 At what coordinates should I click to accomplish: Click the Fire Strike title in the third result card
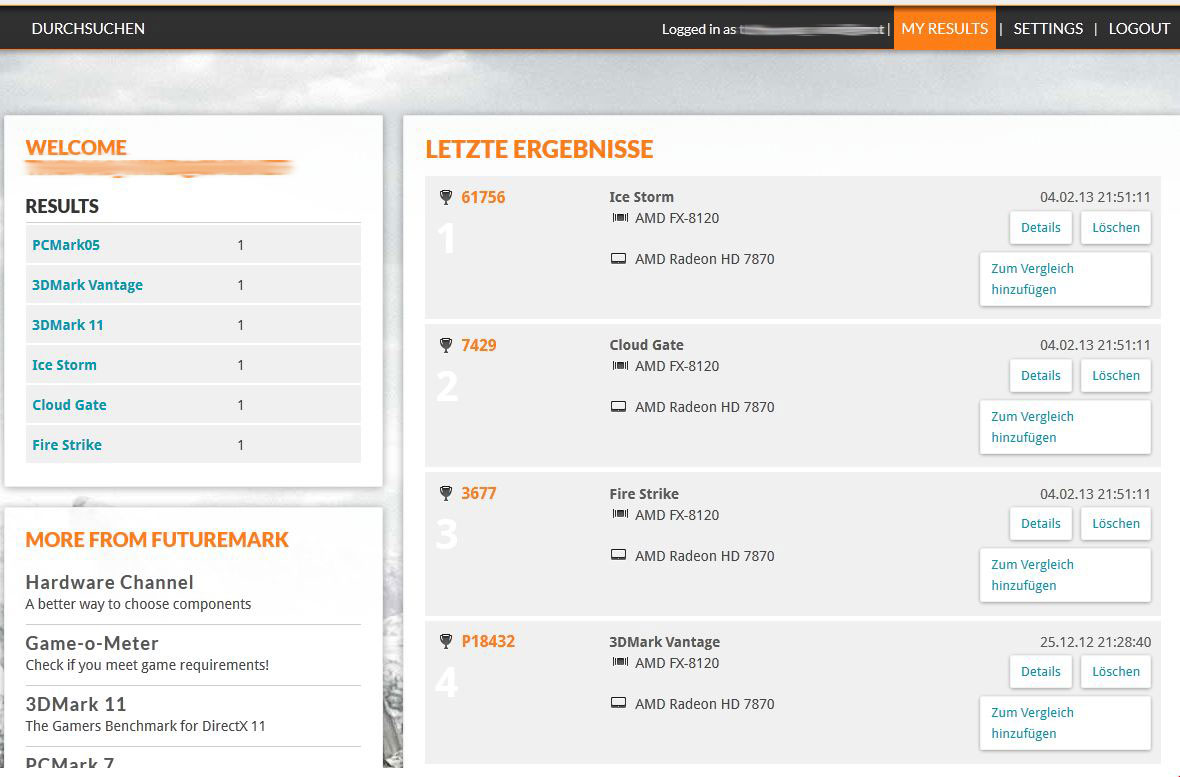pos(644,494)
